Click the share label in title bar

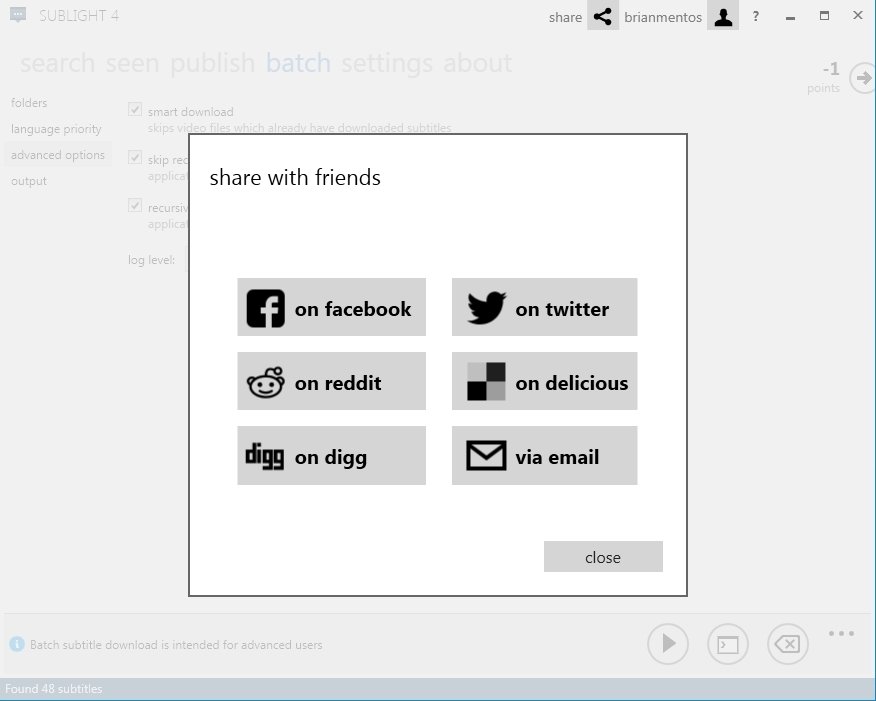565,17
